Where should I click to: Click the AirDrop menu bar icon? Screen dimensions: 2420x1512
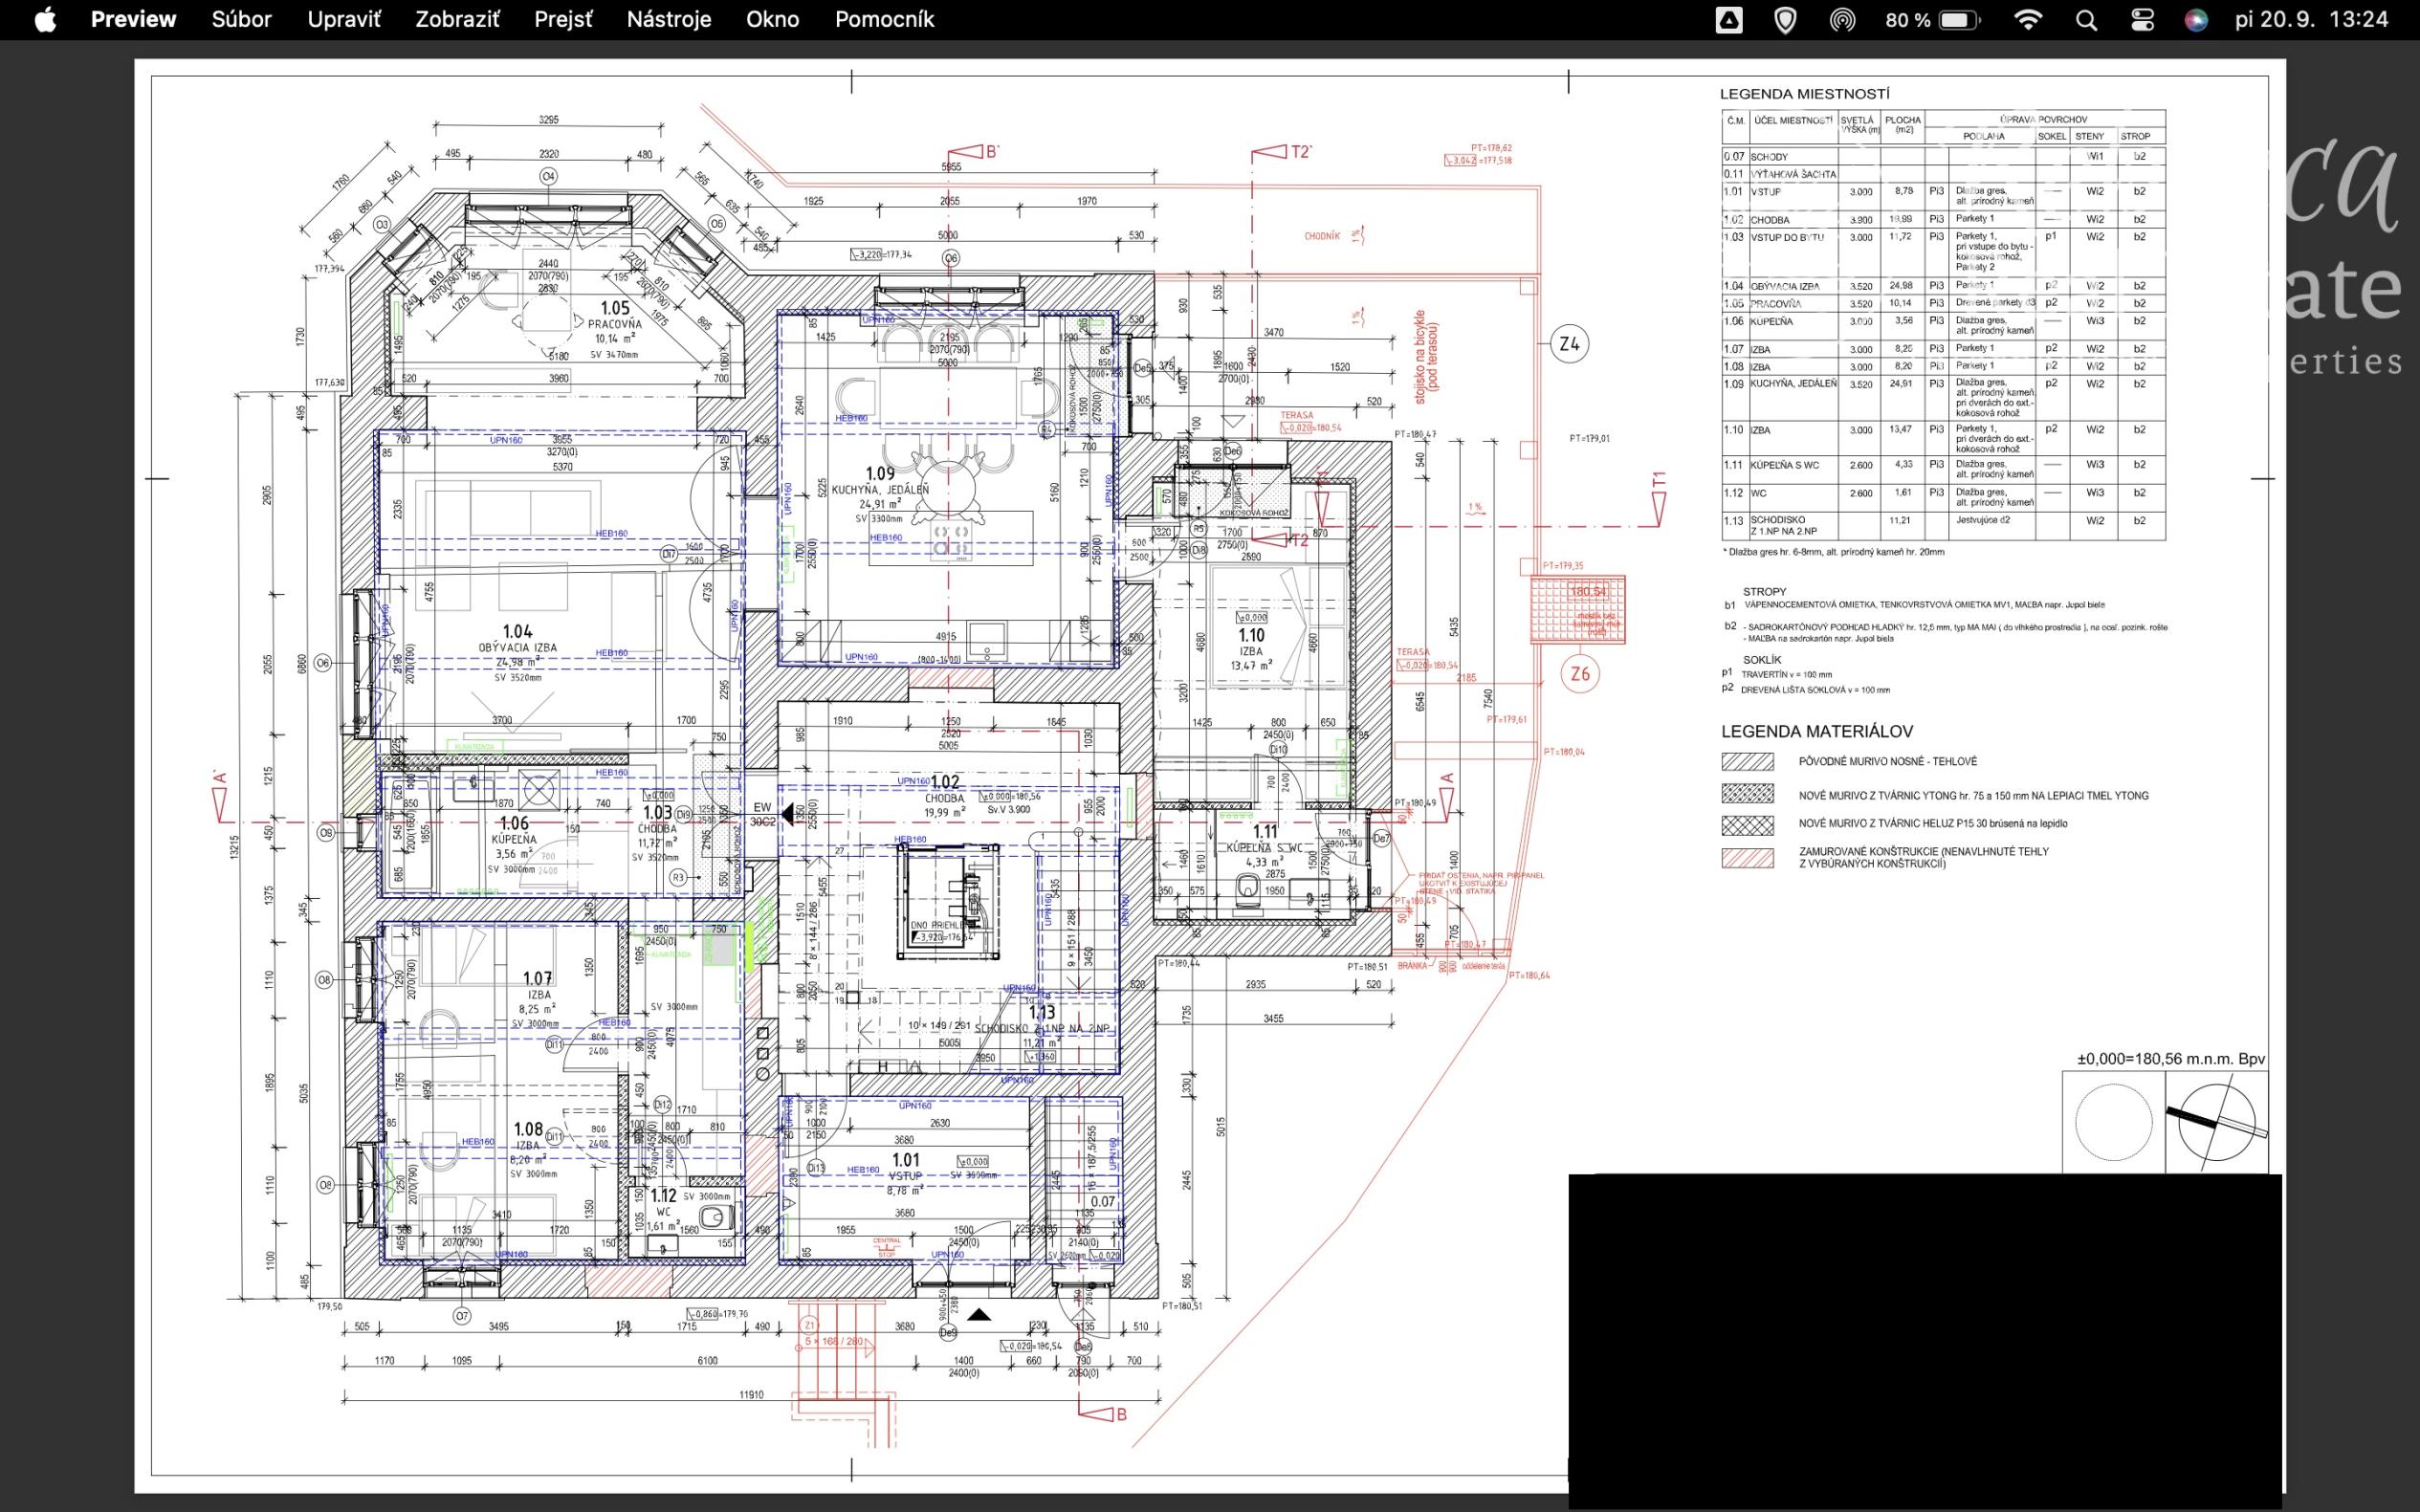click(x=1842, y=20)
